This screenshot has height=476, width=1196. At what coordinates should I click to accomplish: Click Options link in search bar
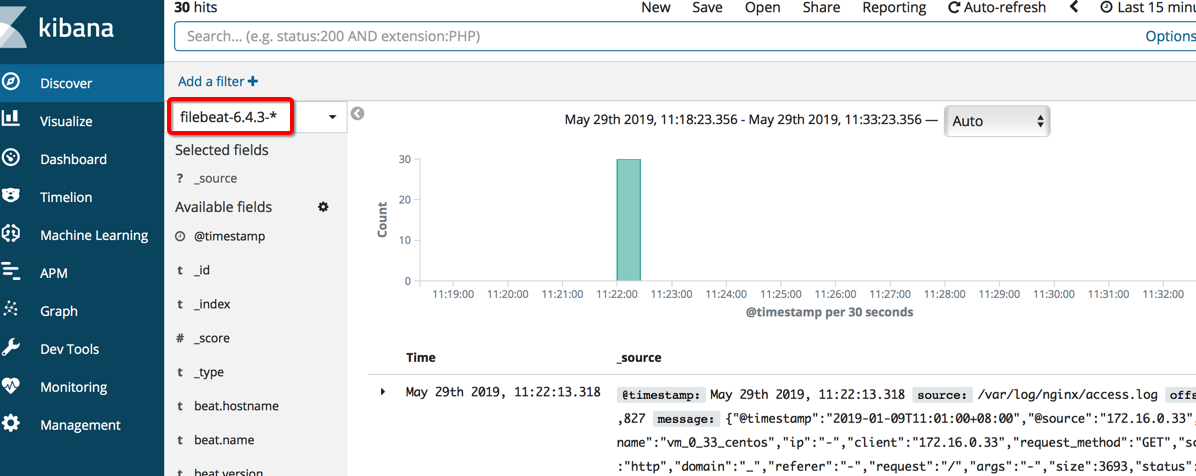click(x=1170, y=36)
